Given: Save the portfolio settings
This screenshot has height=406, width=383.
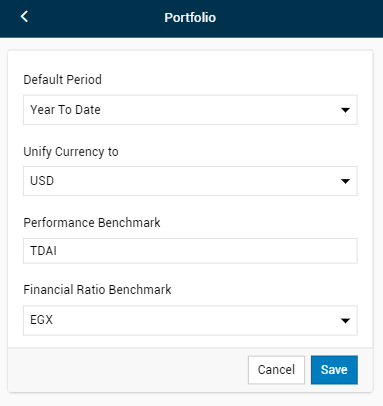Looking at the screenshot, I should (x=334, y=370).
